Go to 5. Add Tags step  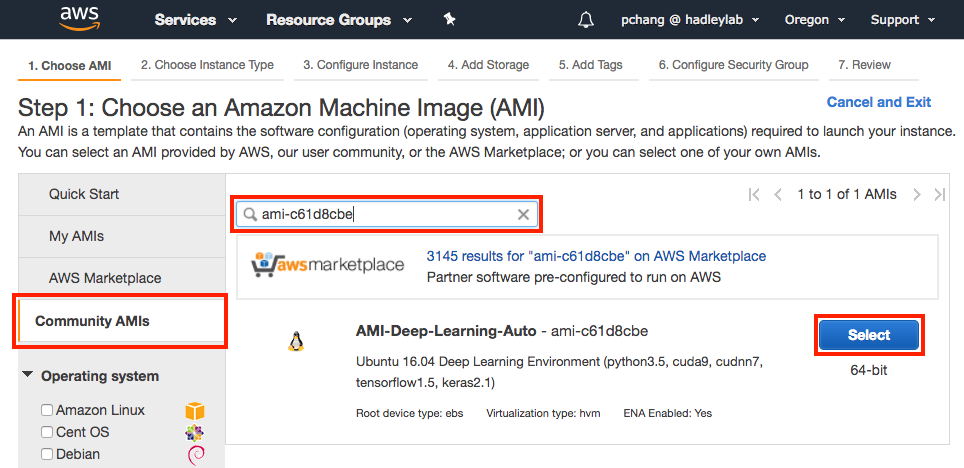[590, 65]
